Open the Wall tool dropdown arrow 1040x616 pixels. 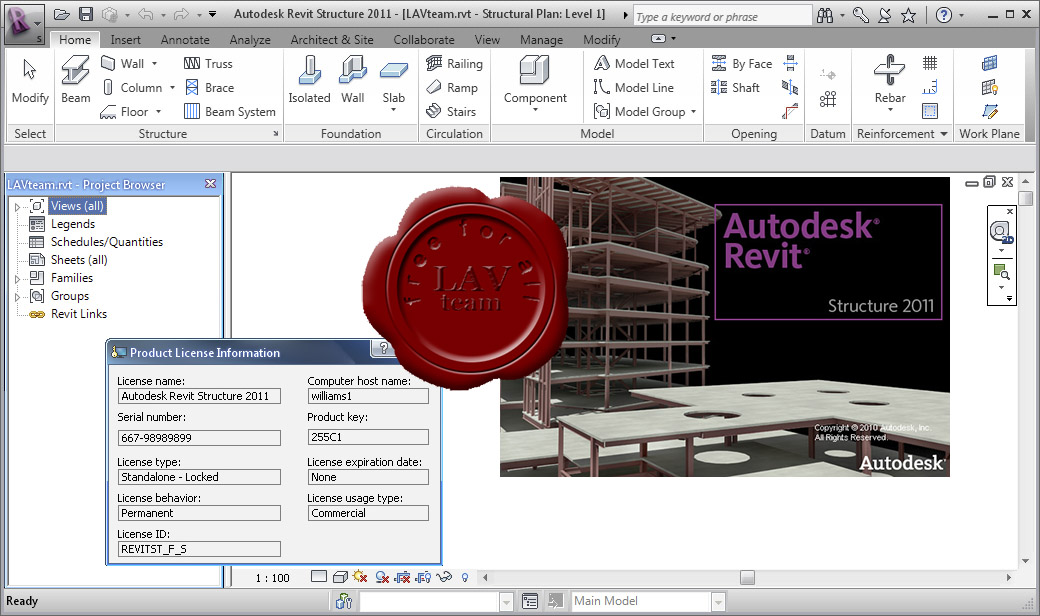(x=155, y=64)
